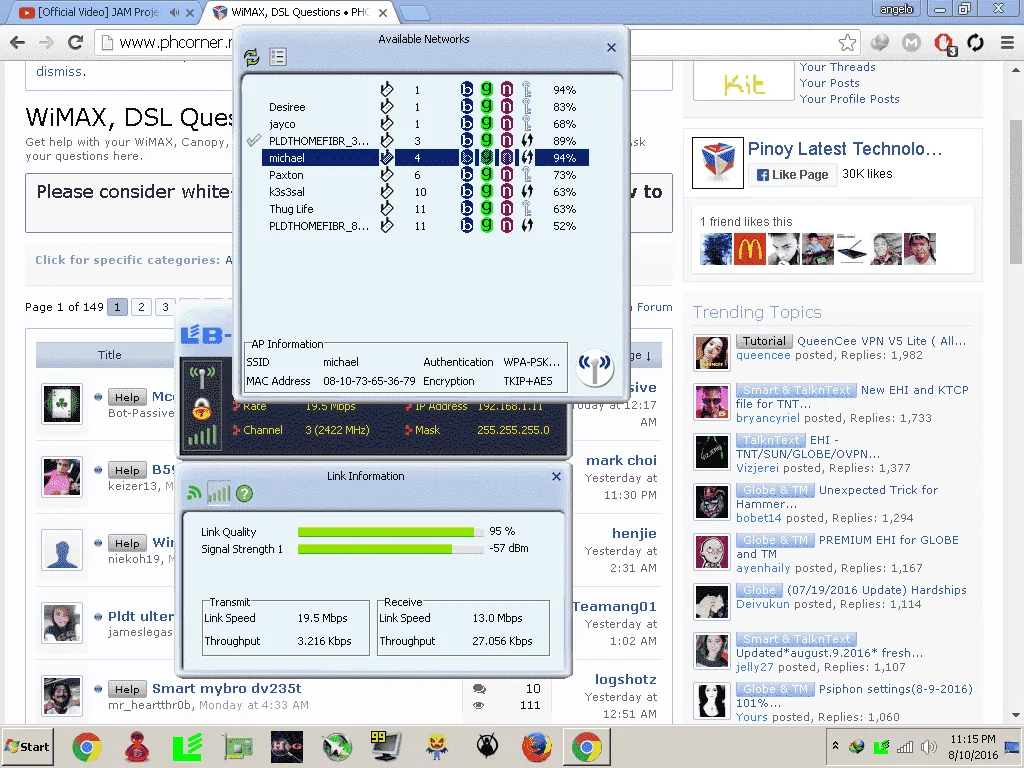Select the highlighted michael network

tap(424, 158)
